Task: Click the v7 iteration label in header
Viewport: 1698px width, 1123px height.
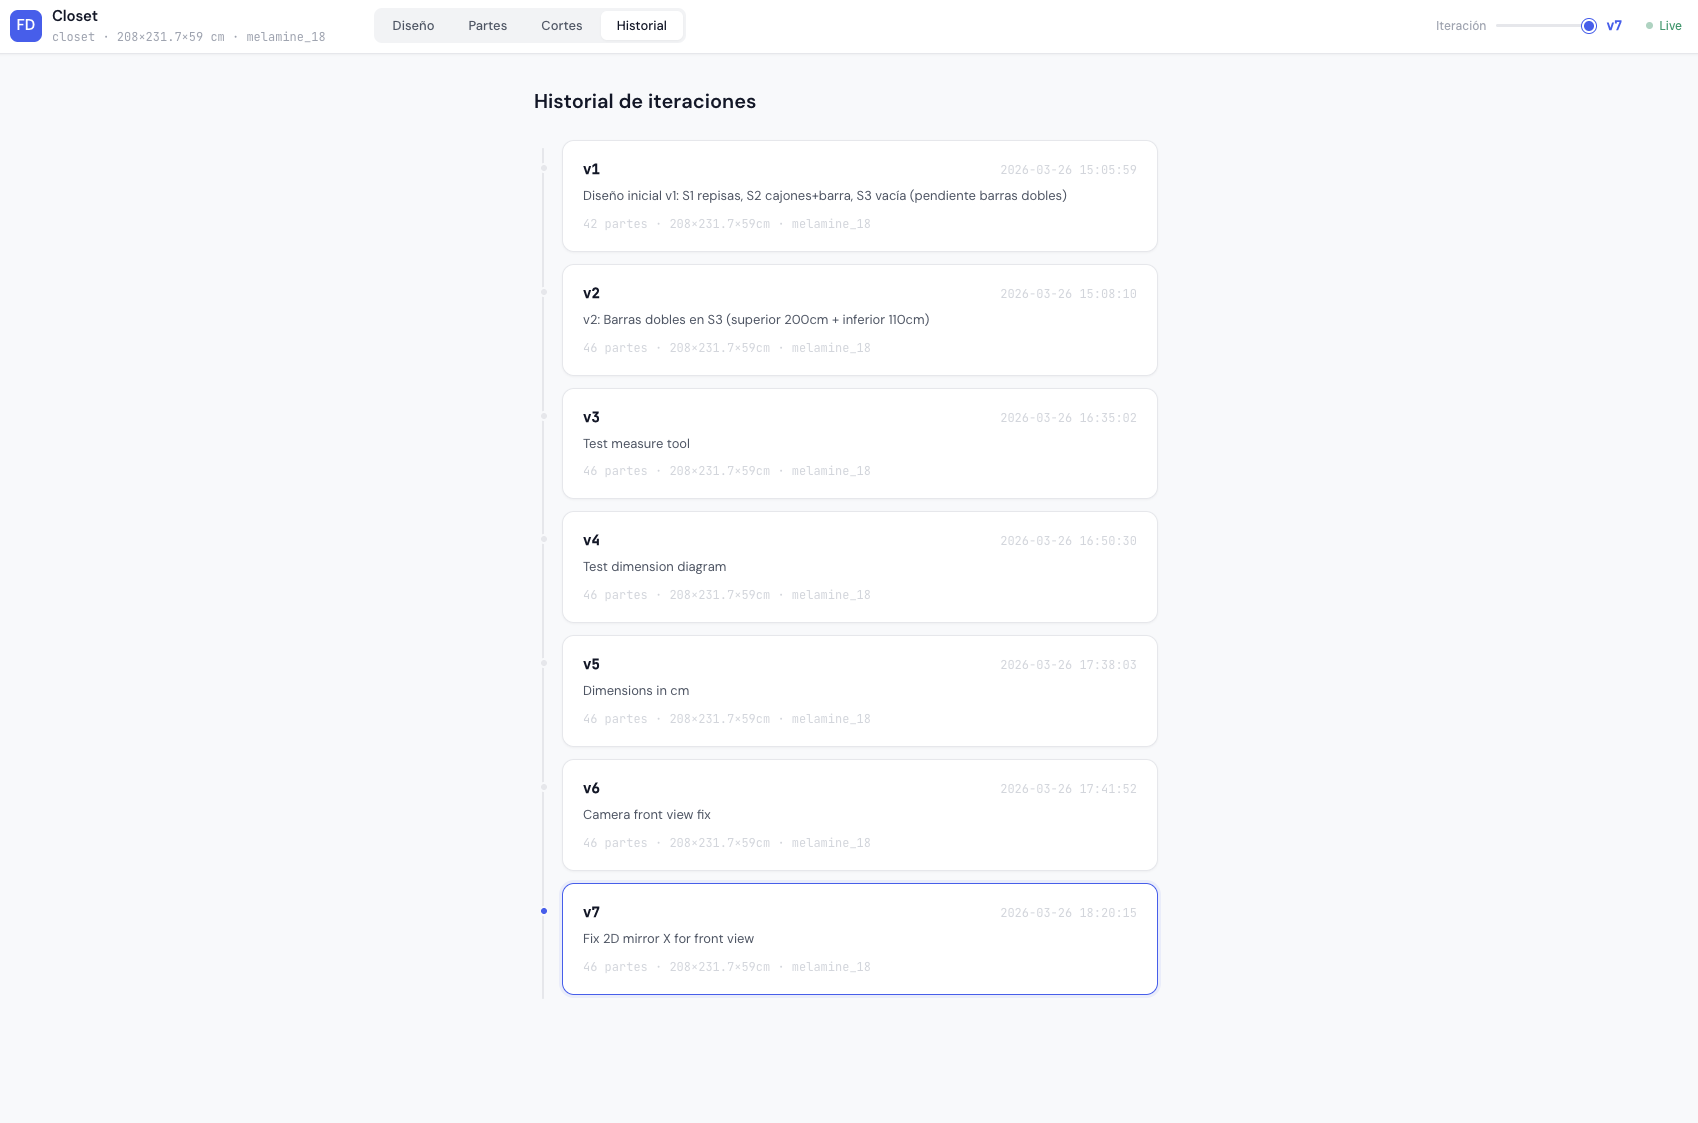Action: click(x=1614, y=26)
